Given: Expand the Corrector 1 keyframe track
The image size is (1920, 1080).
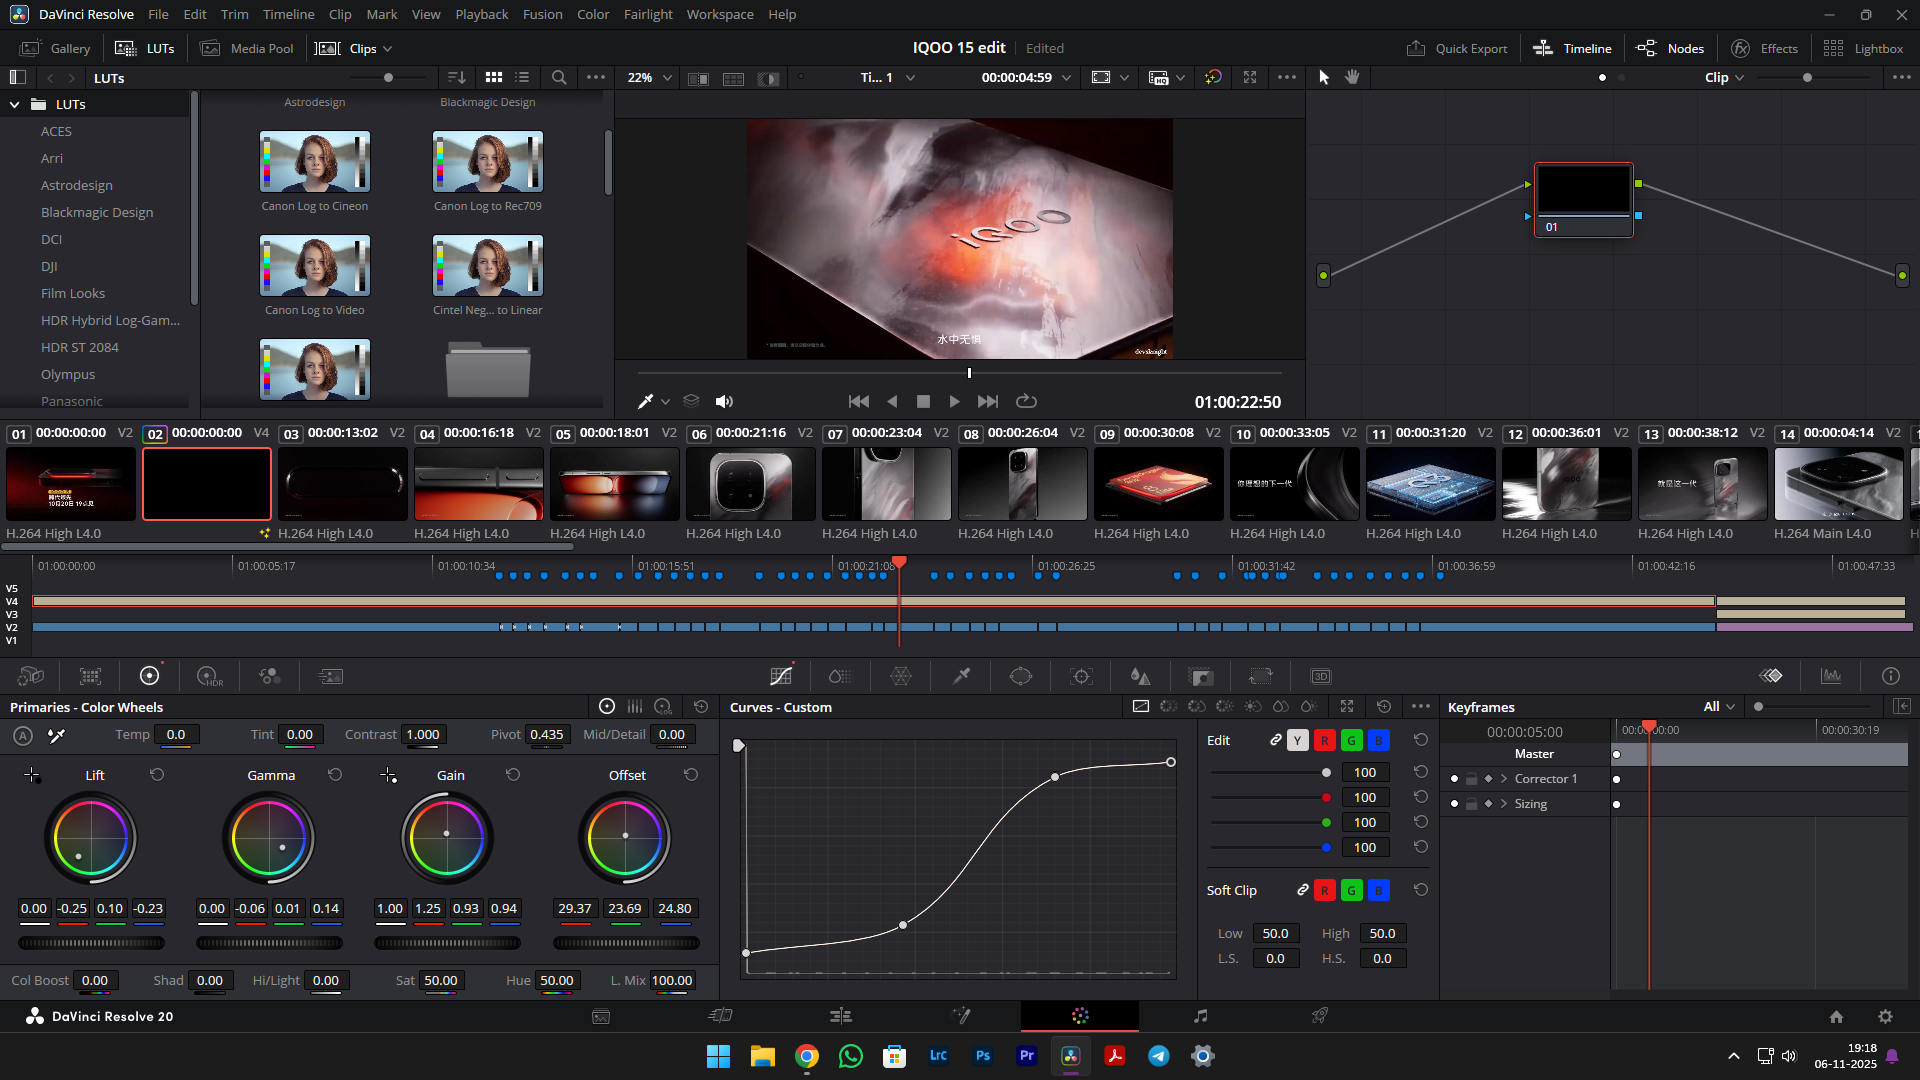Looking at the screenshot, I should (x=1504, y=779).
